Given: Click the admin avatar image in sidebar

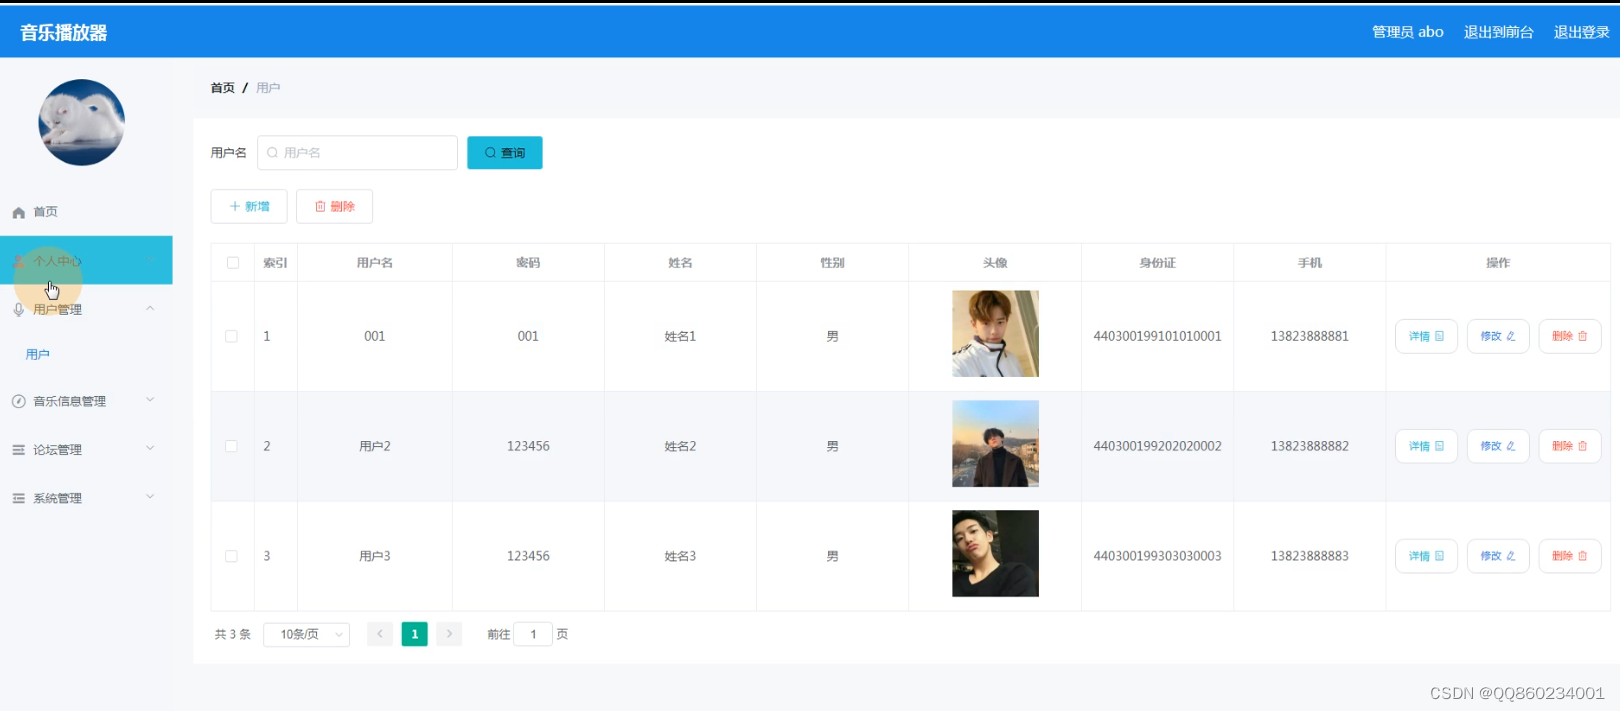Looking at the screenshot, I should (81, 122).
